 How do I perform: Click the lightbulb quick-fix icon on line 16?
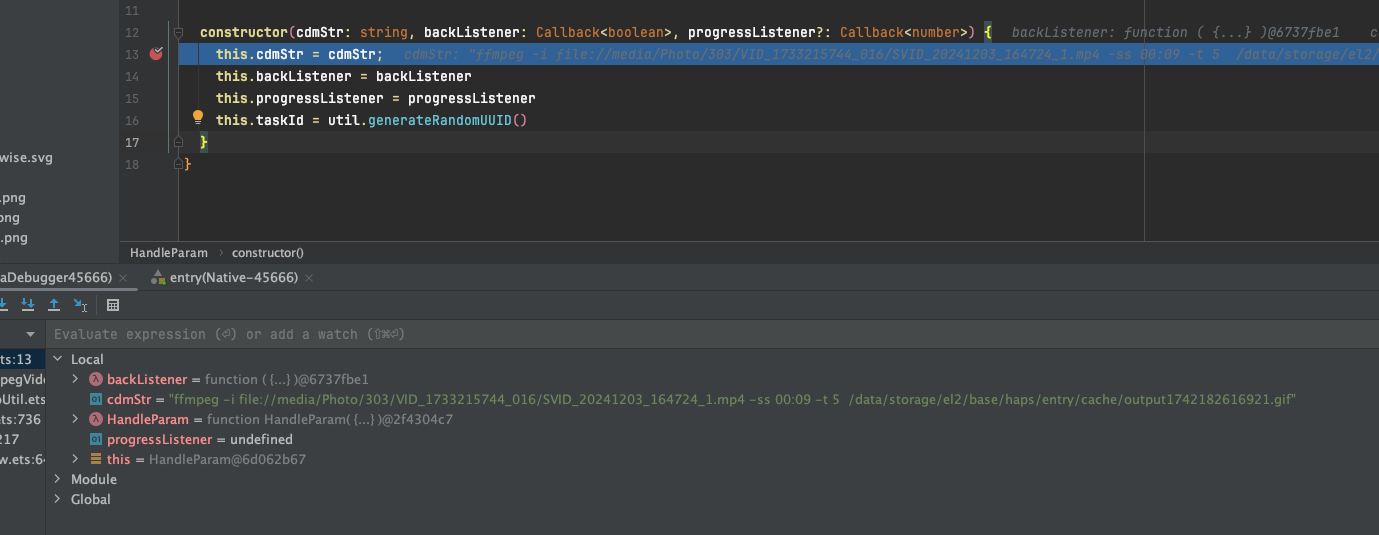coord(198,118)
